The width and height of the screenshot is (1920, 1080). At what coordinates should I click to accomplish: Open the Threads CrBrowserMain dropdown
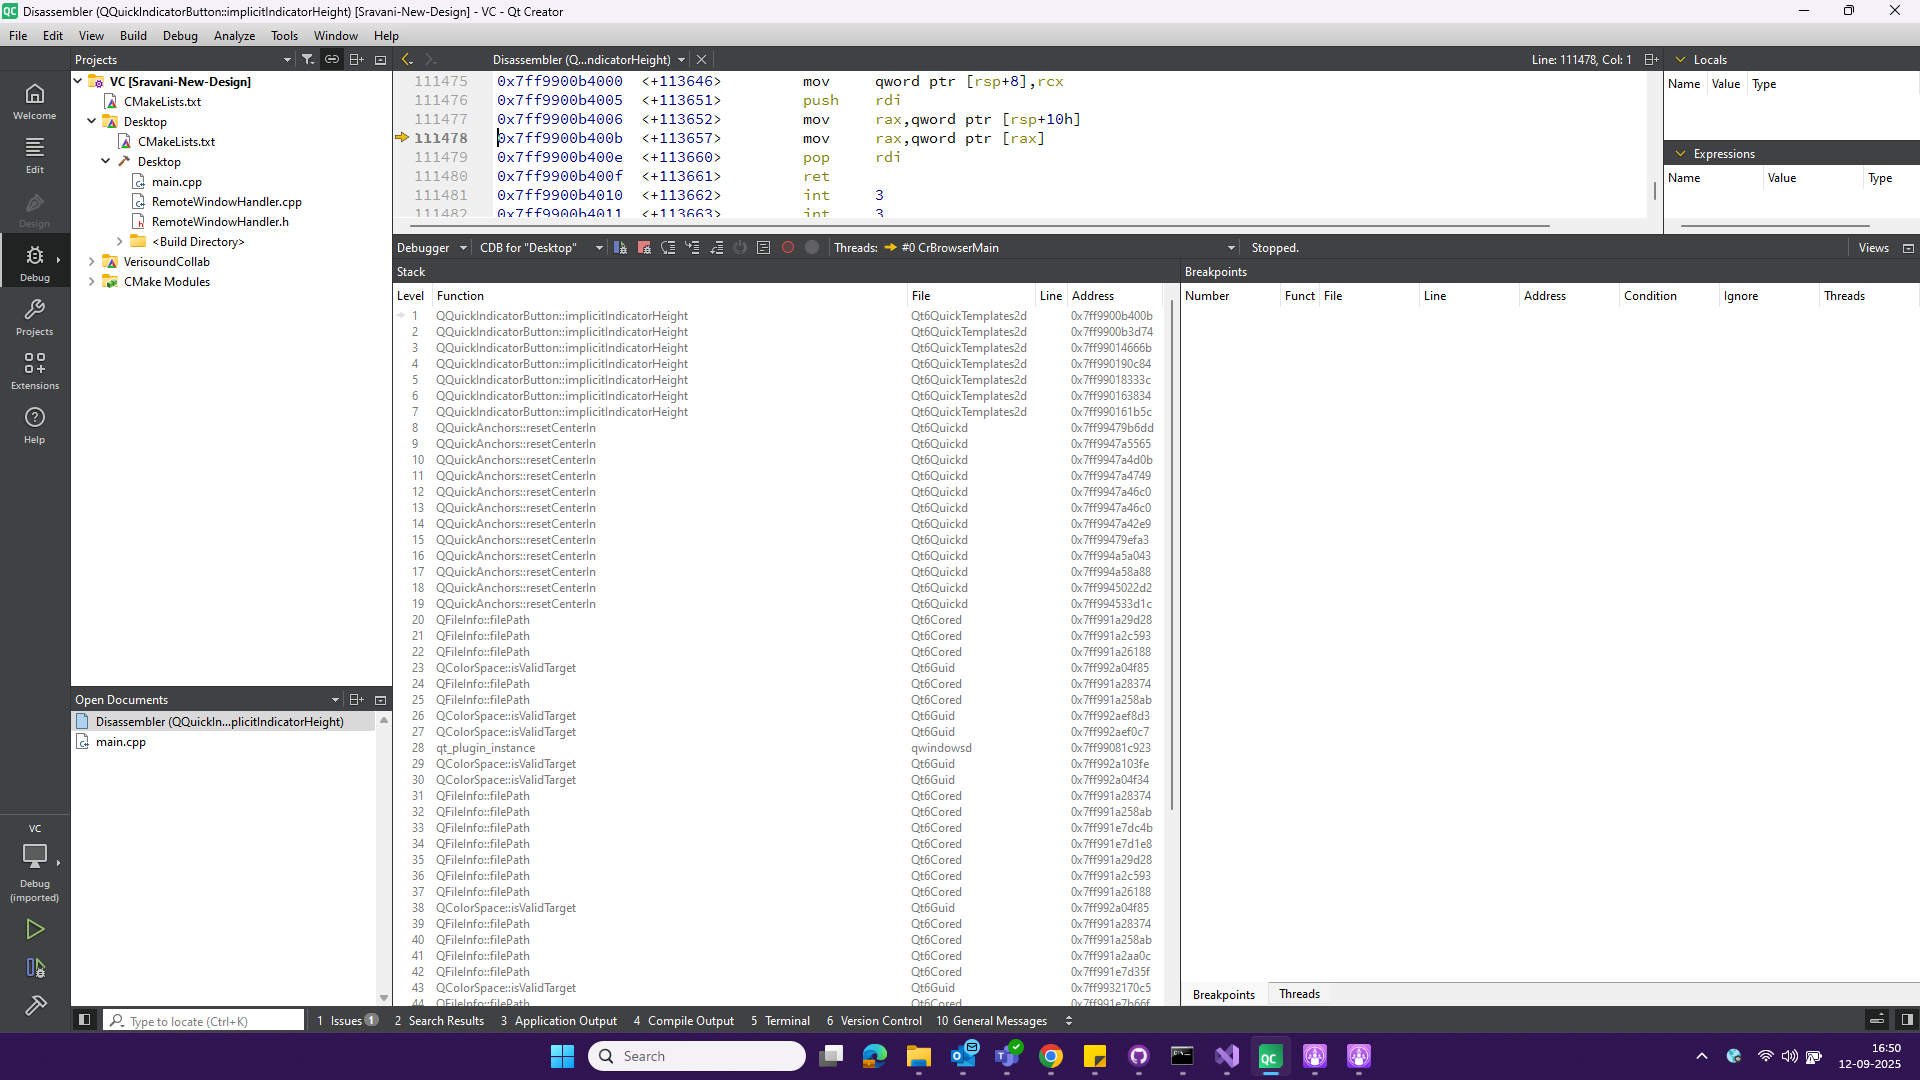(x=1060, y=248)
